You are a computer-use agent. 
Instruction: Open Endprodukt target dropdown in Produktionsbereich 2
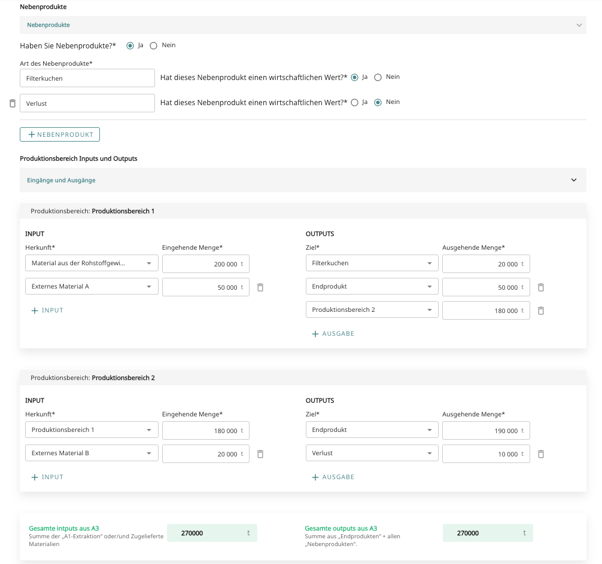tap(372, 430)
